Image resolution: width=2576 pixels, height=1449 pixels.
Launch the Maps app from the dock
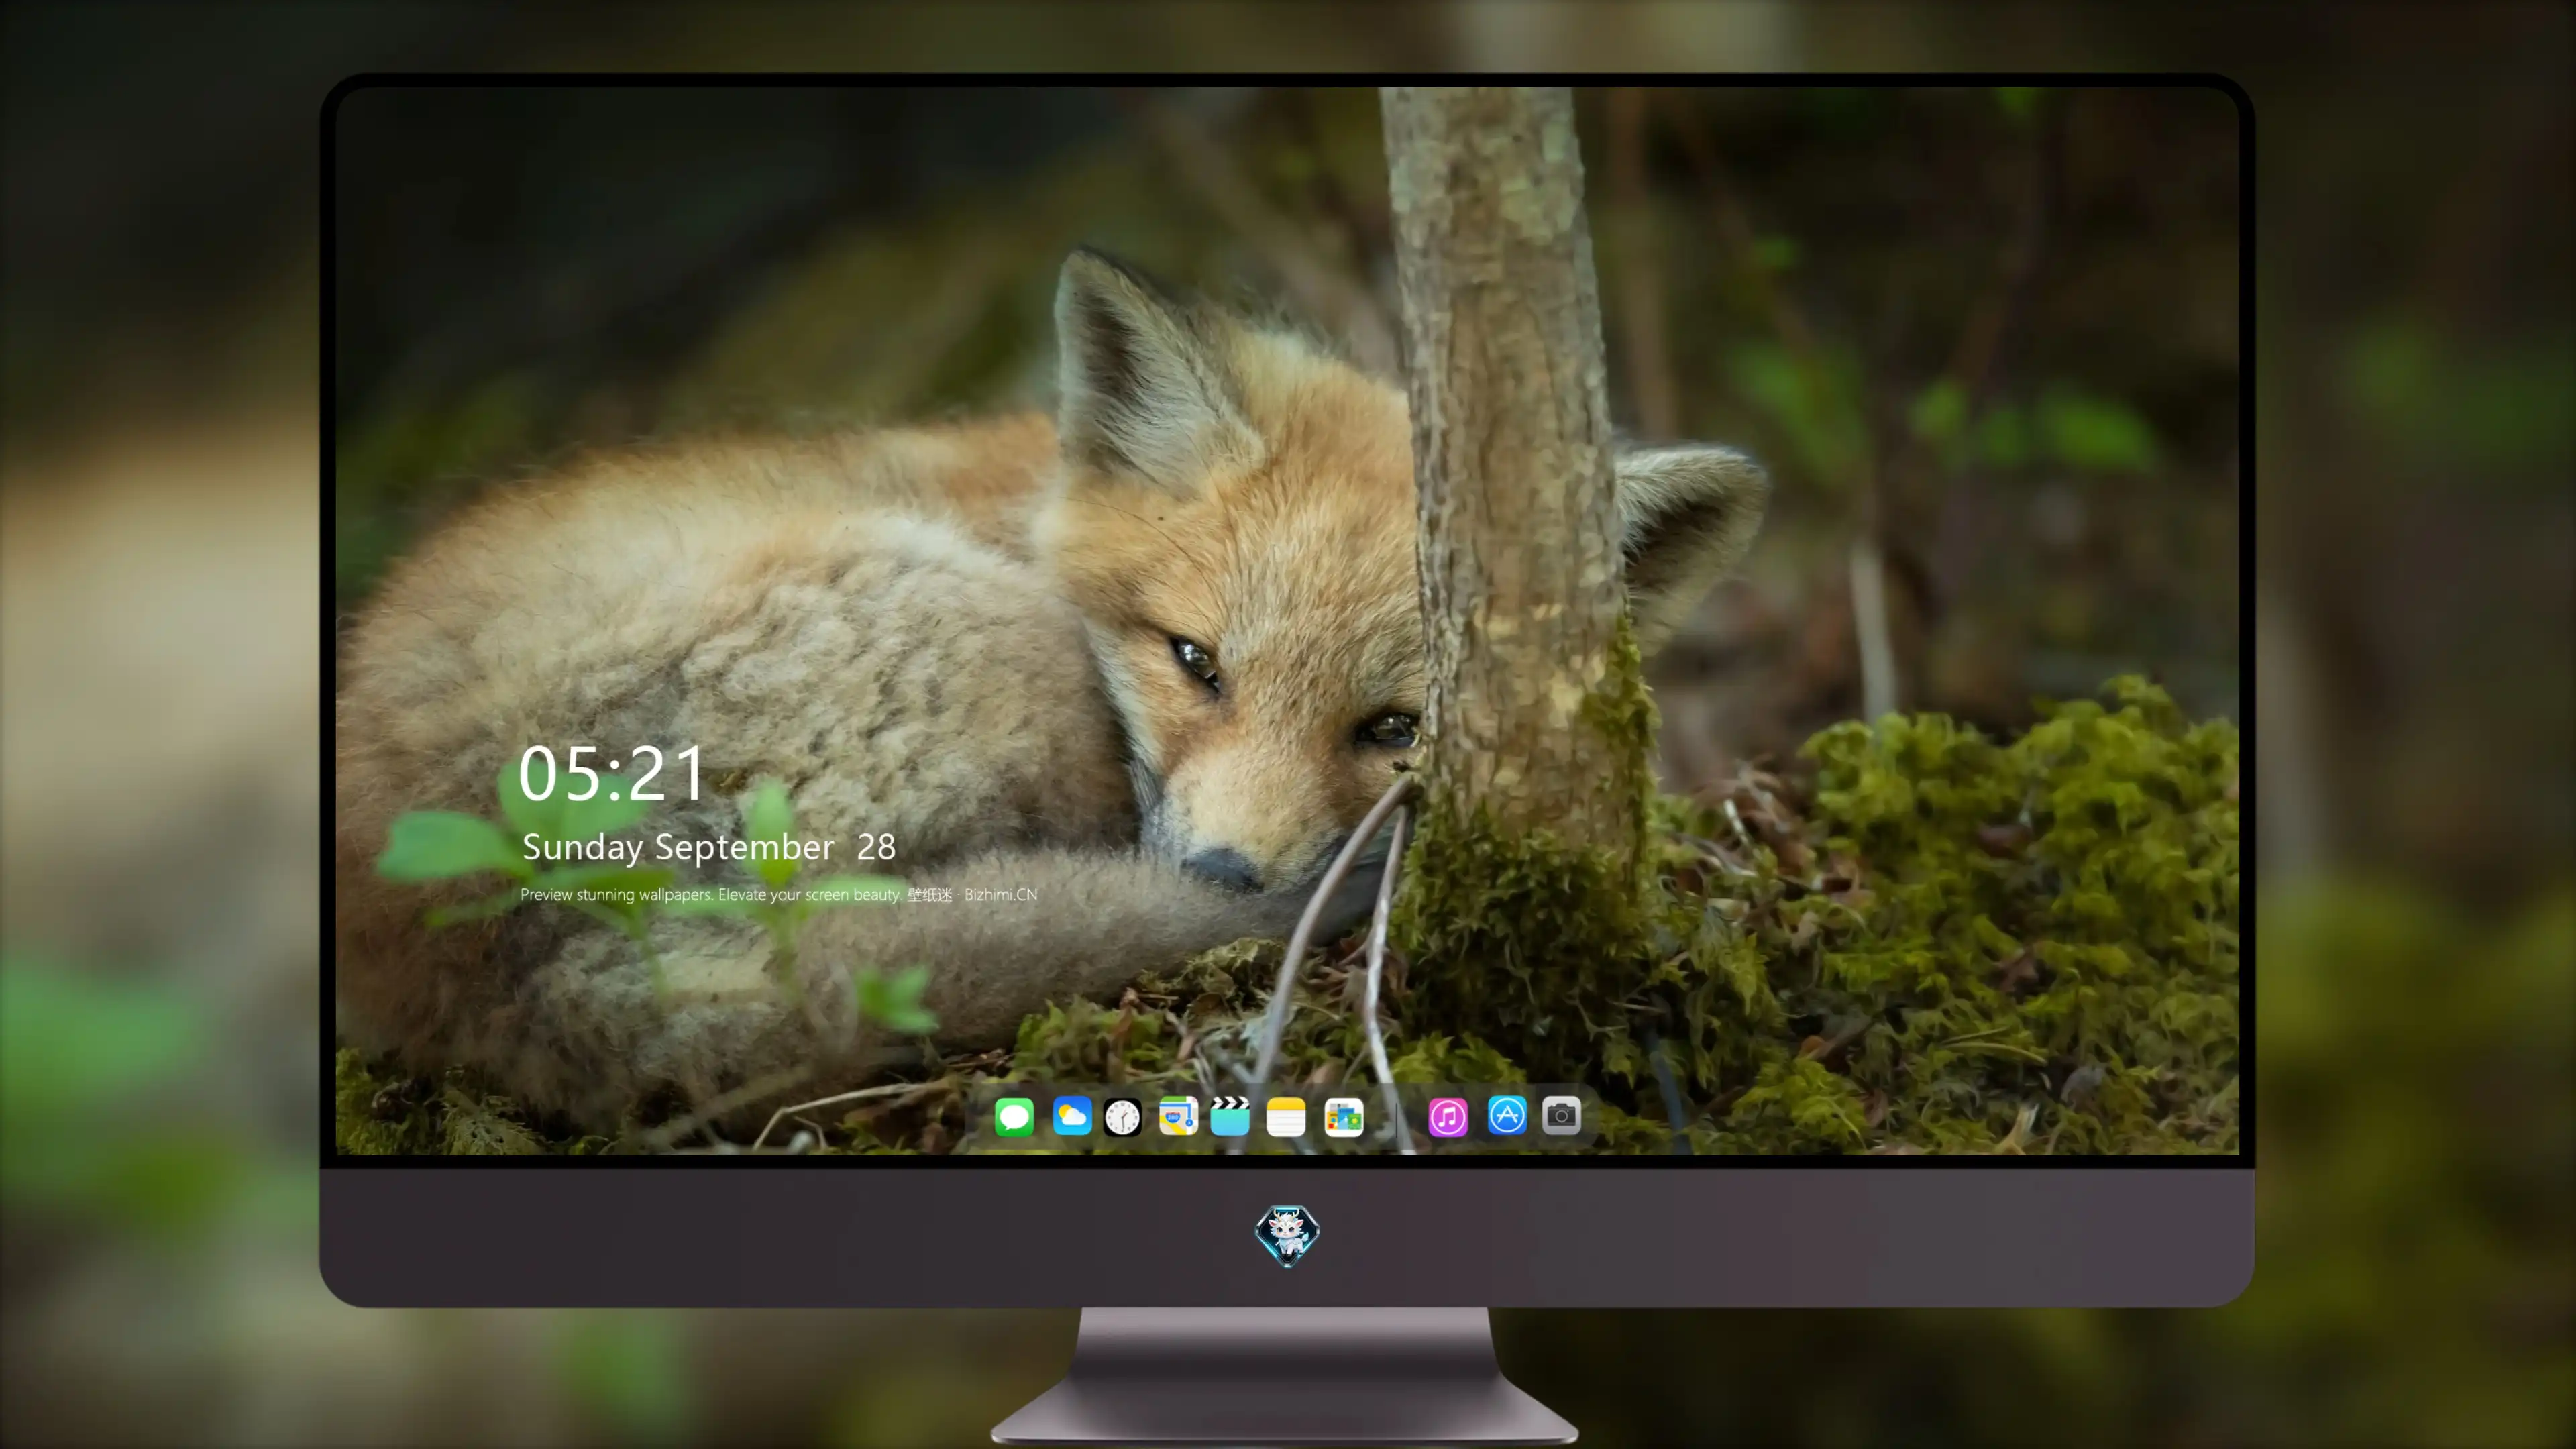point(1178,1116)
